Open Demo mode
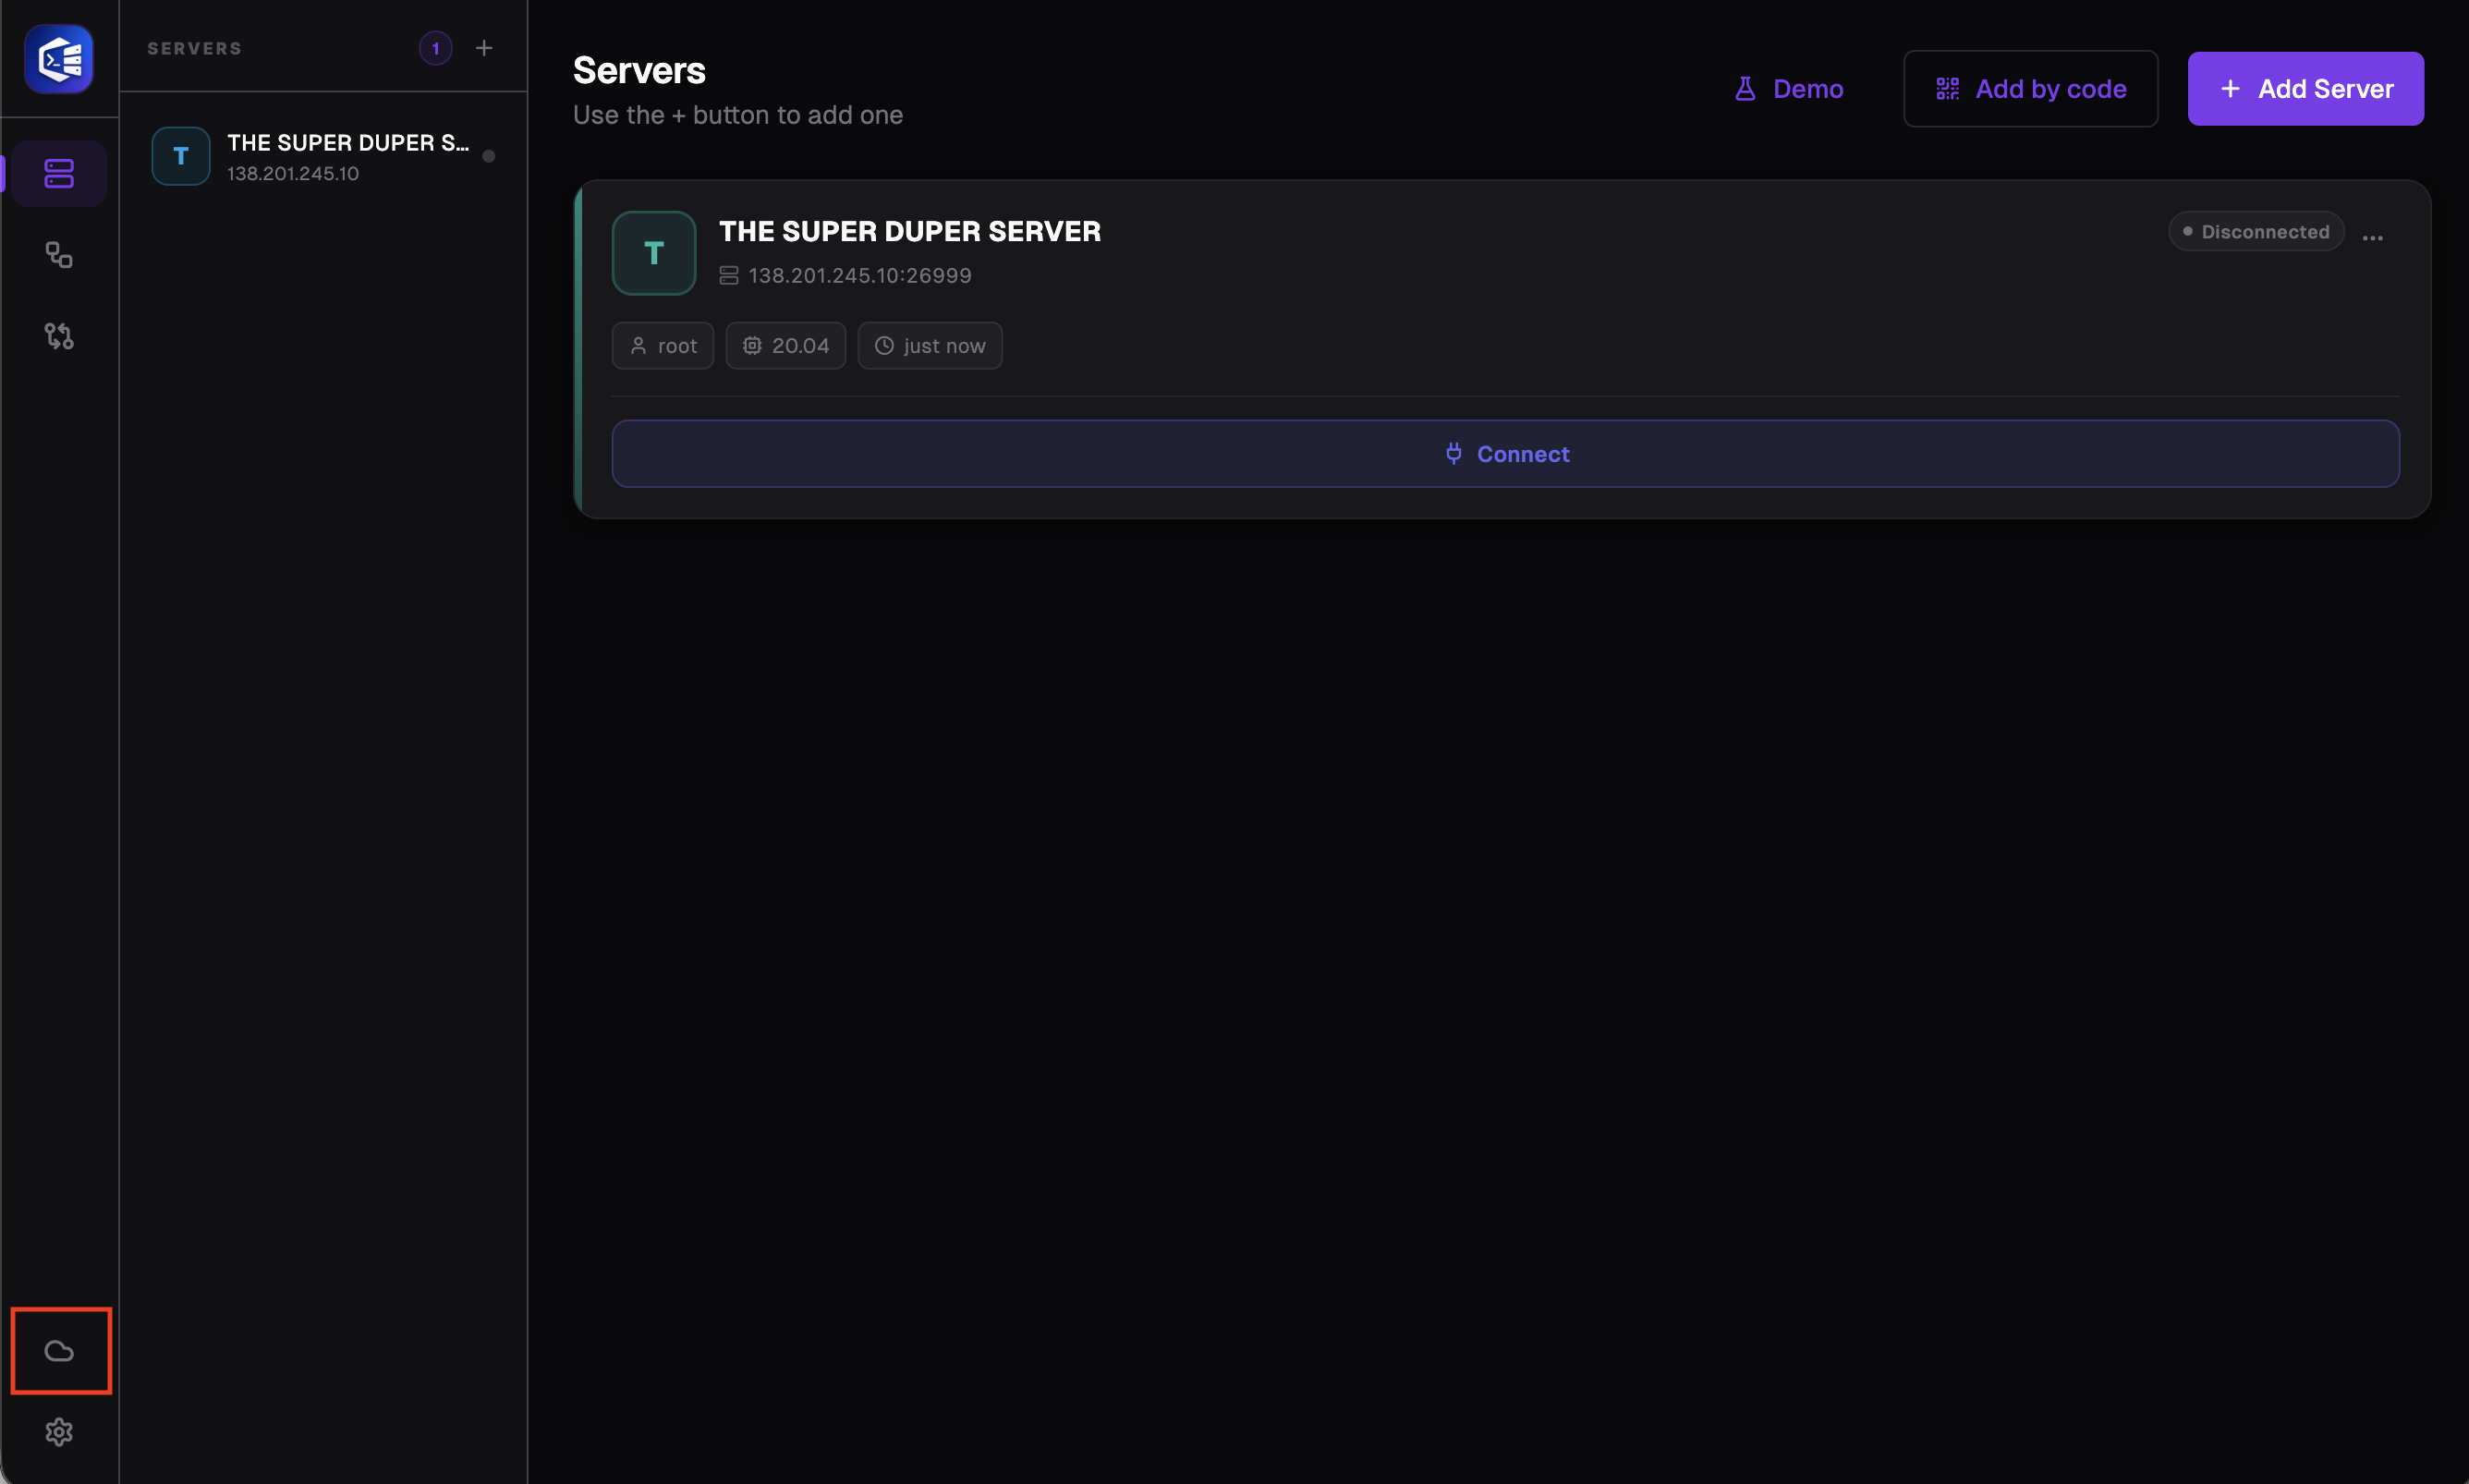Screen dimensions: 2469x1484 click(x=1788, y=89)
